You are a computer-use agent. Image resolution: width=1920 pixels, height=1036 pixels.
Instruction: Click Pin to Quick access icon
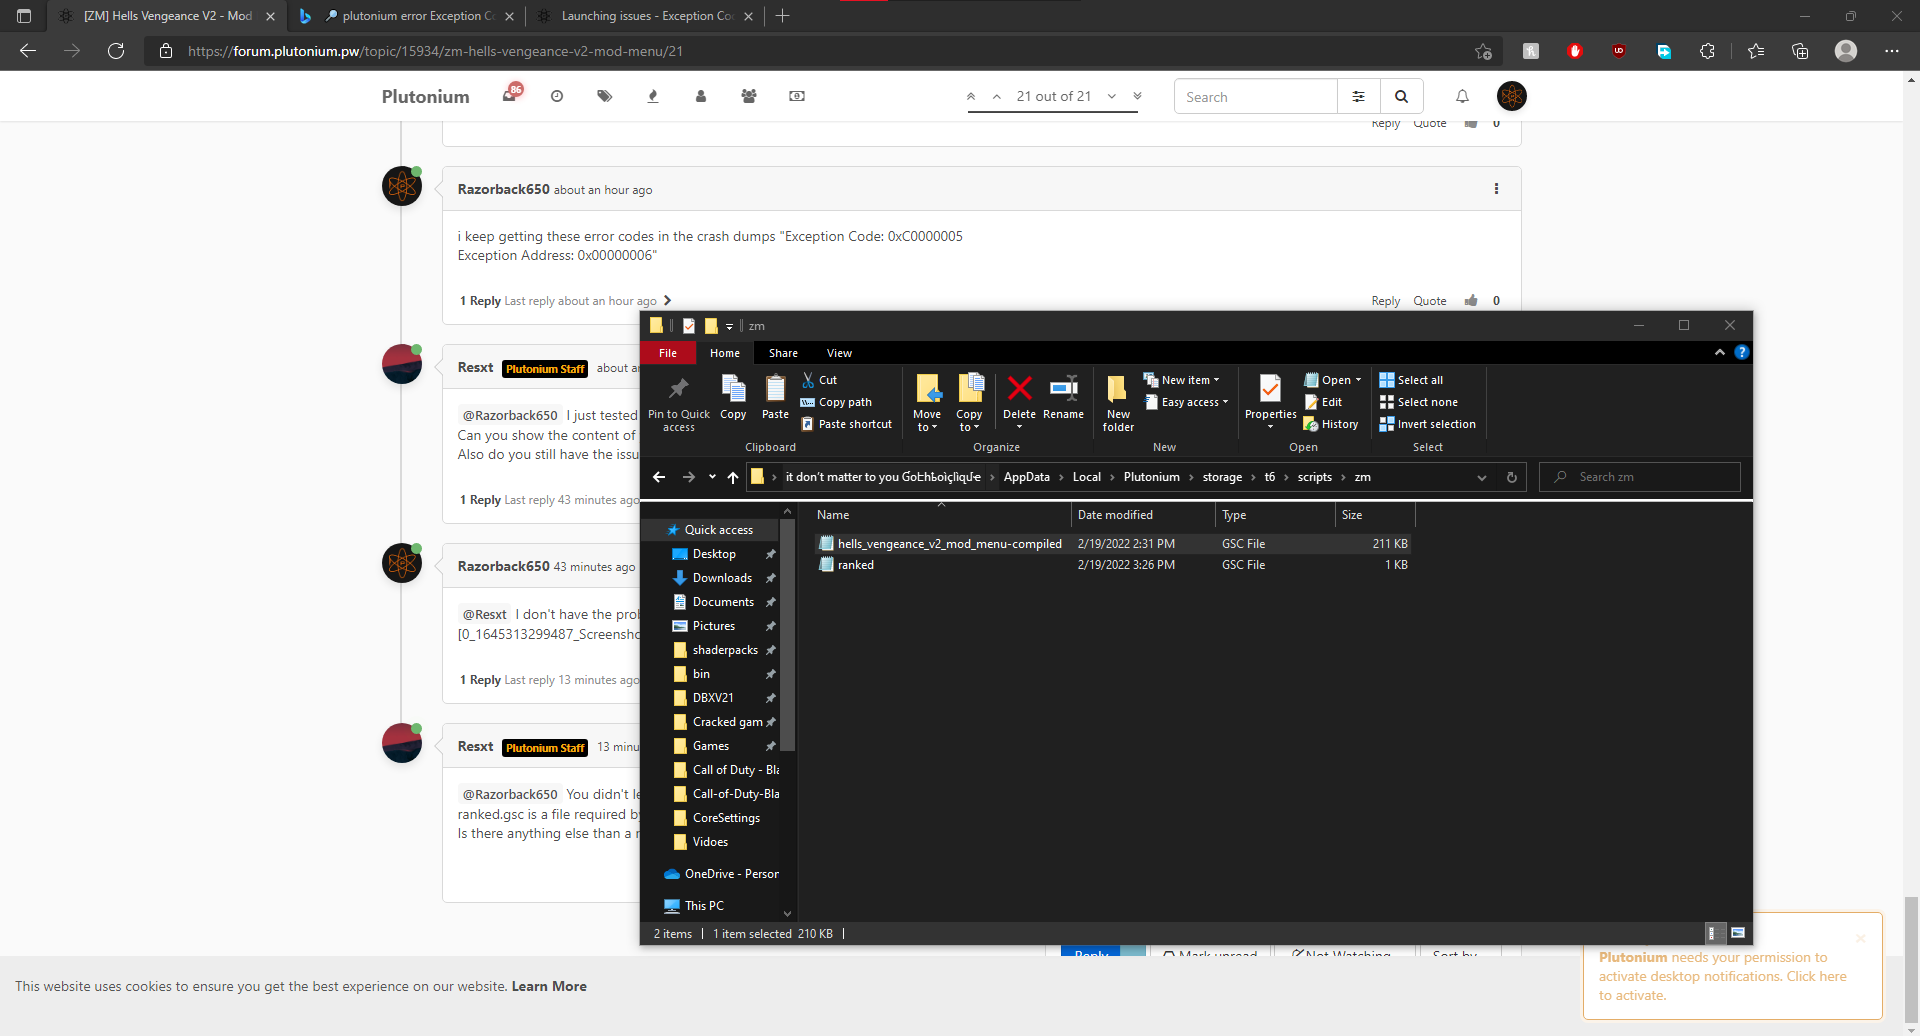pyautogui.click(x=678, y=389)
